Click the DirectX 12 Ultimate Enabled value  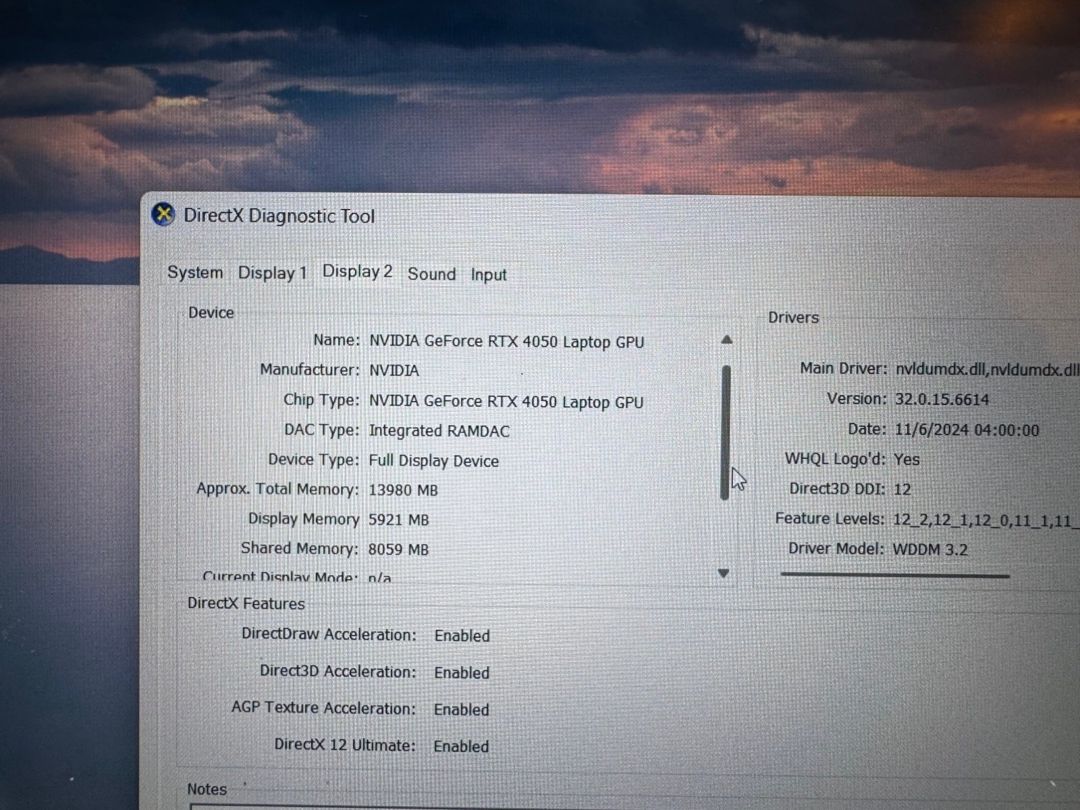tap(461, 746)
